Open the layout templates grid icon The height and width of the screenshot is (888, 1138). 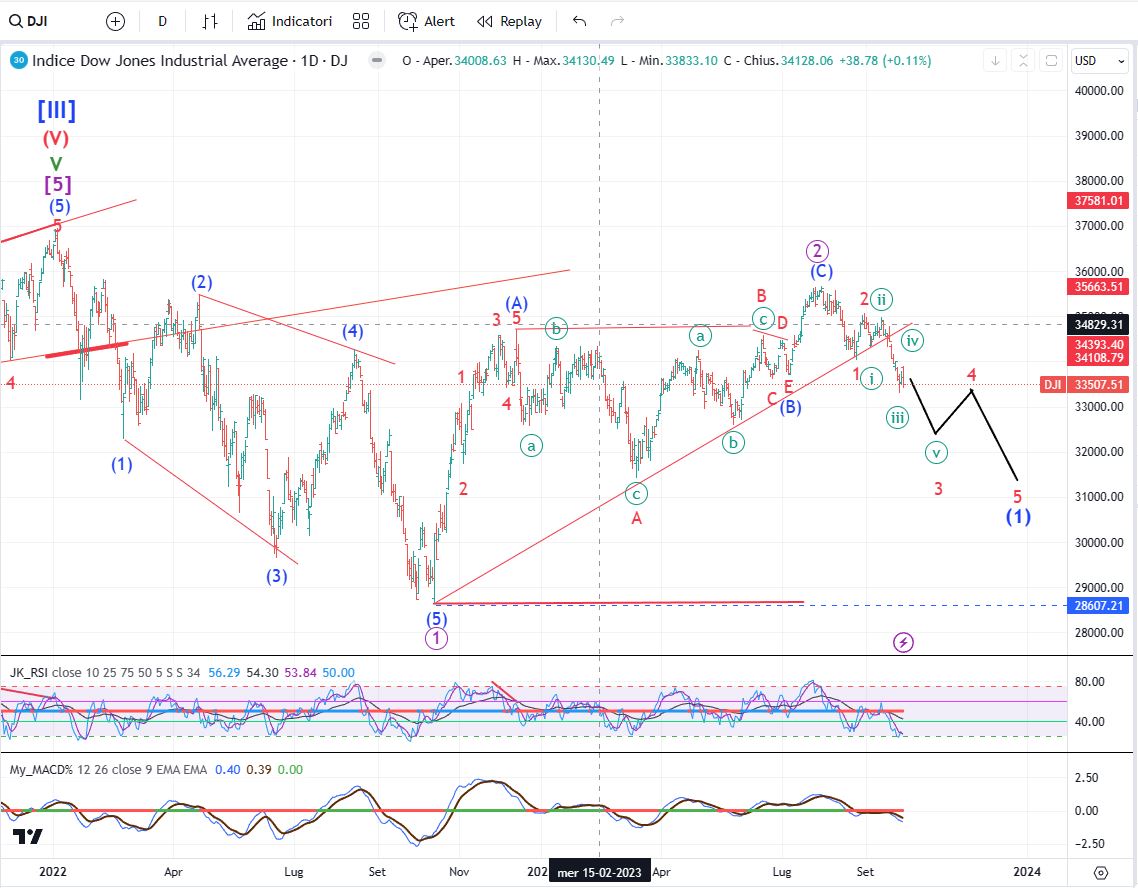coord(361,22)
